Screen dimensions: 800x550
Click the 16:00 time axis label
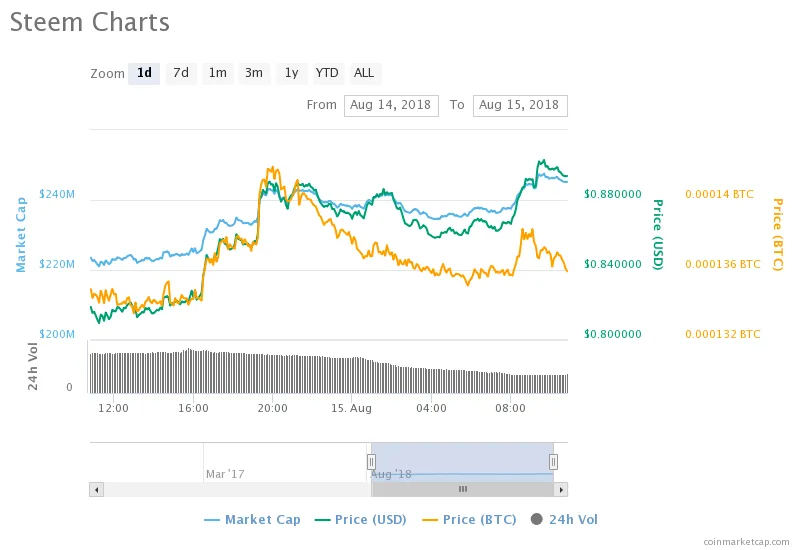click(193, 408)
